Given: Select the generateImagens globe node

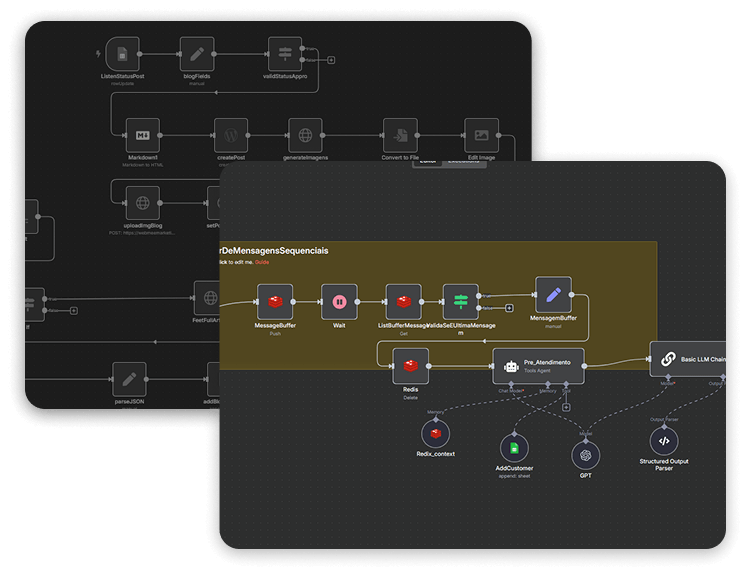Looking at the screenshot, I should 305,135.
